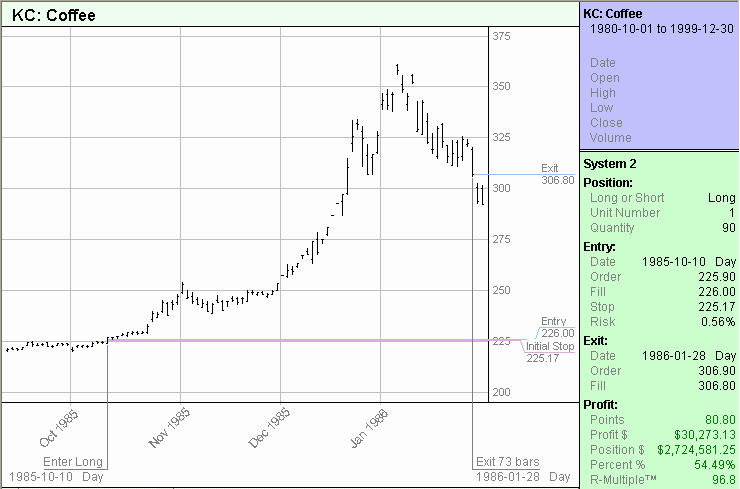This screenshot has height=489, width=740.
Task: Click the pink initial stop line
Action: [300, 341]
